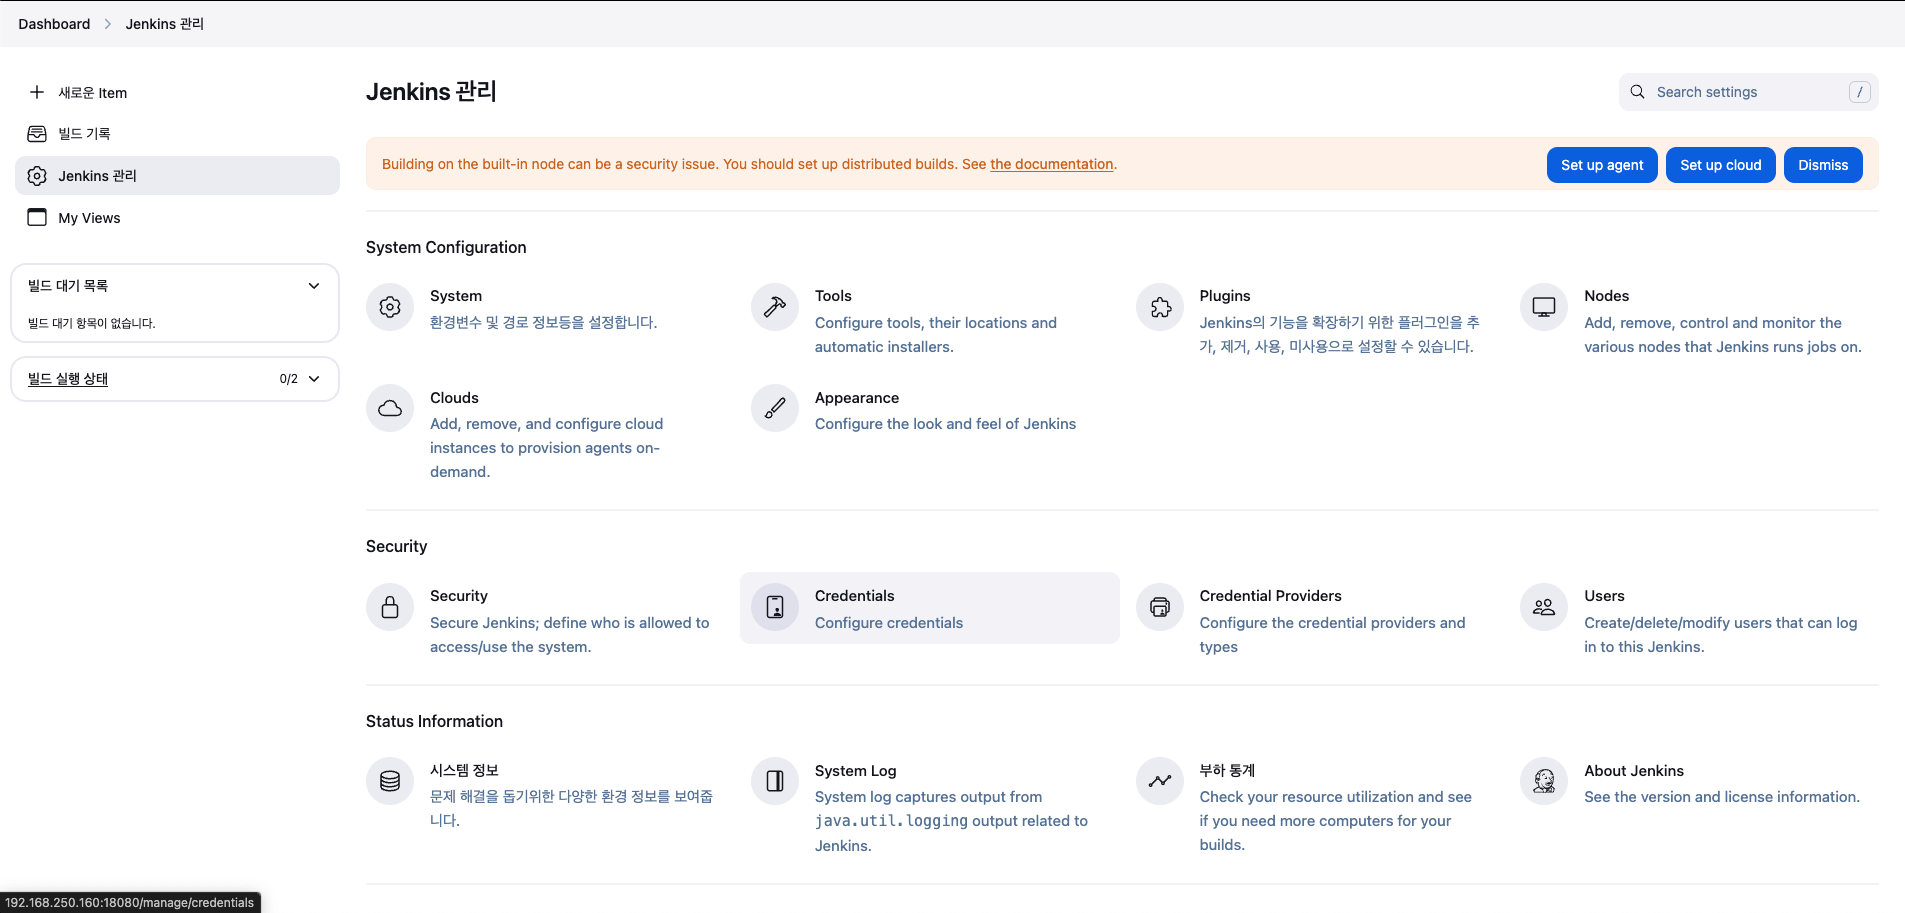Open the Credential Providers icon
1905x913 pixels.
(x=1160, y=607)
